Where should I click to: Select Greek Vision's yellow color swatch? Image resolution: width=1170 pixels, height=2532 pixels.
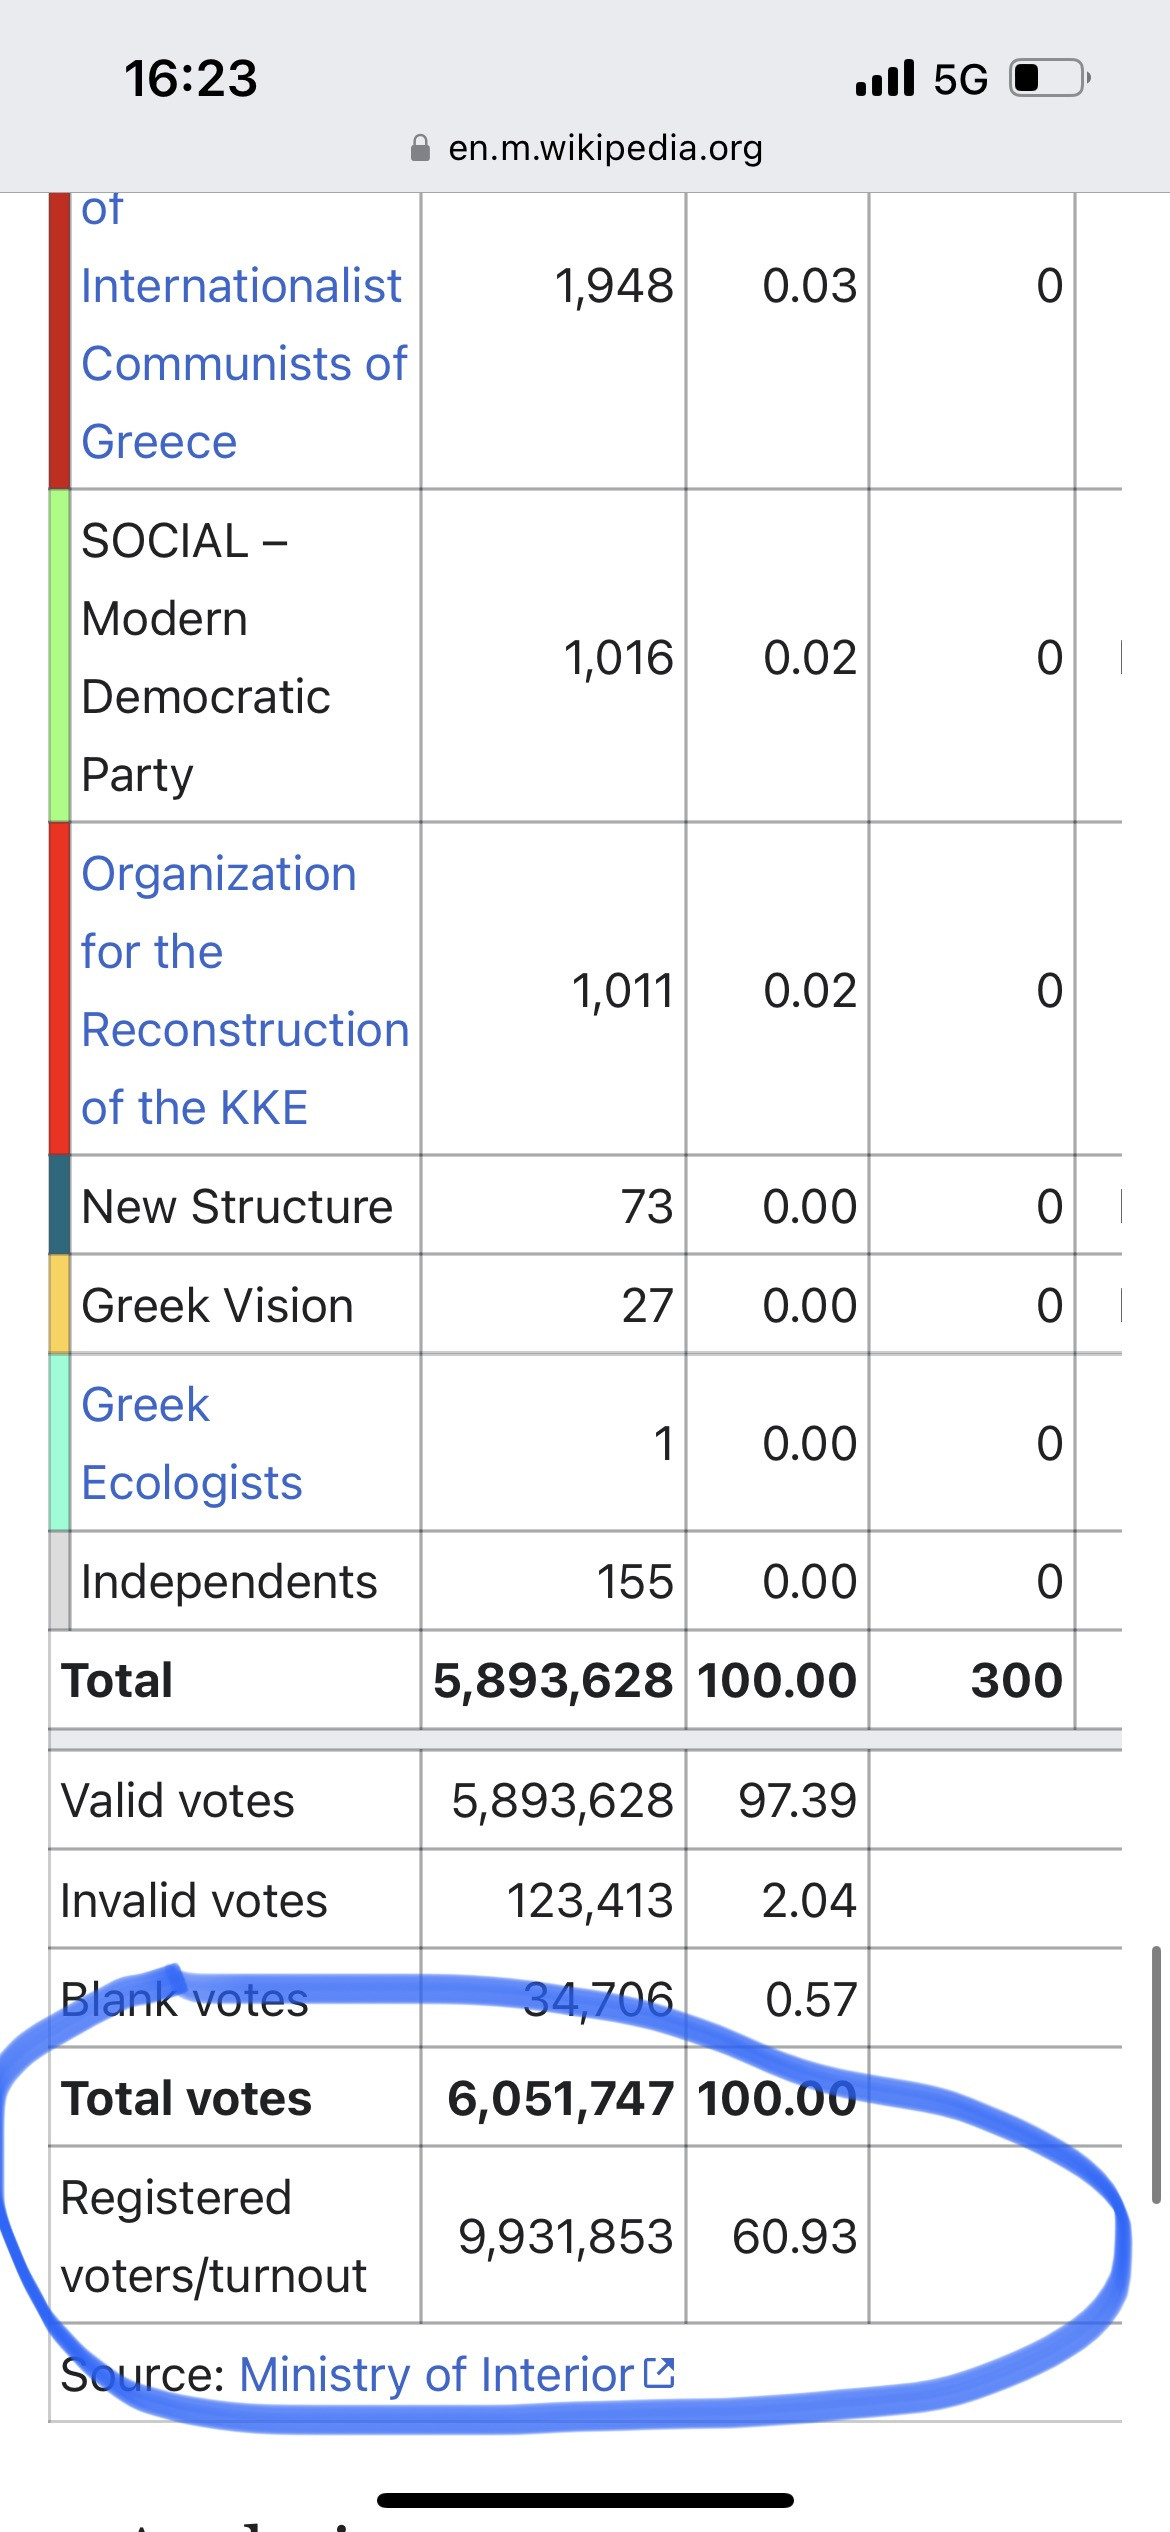(59, 1304)
